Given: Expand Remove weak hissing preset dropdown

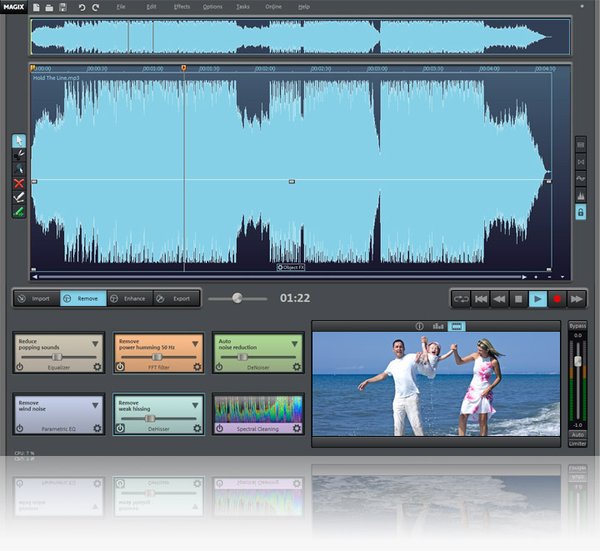Looking at the screenshot, I should coord(195,405).
